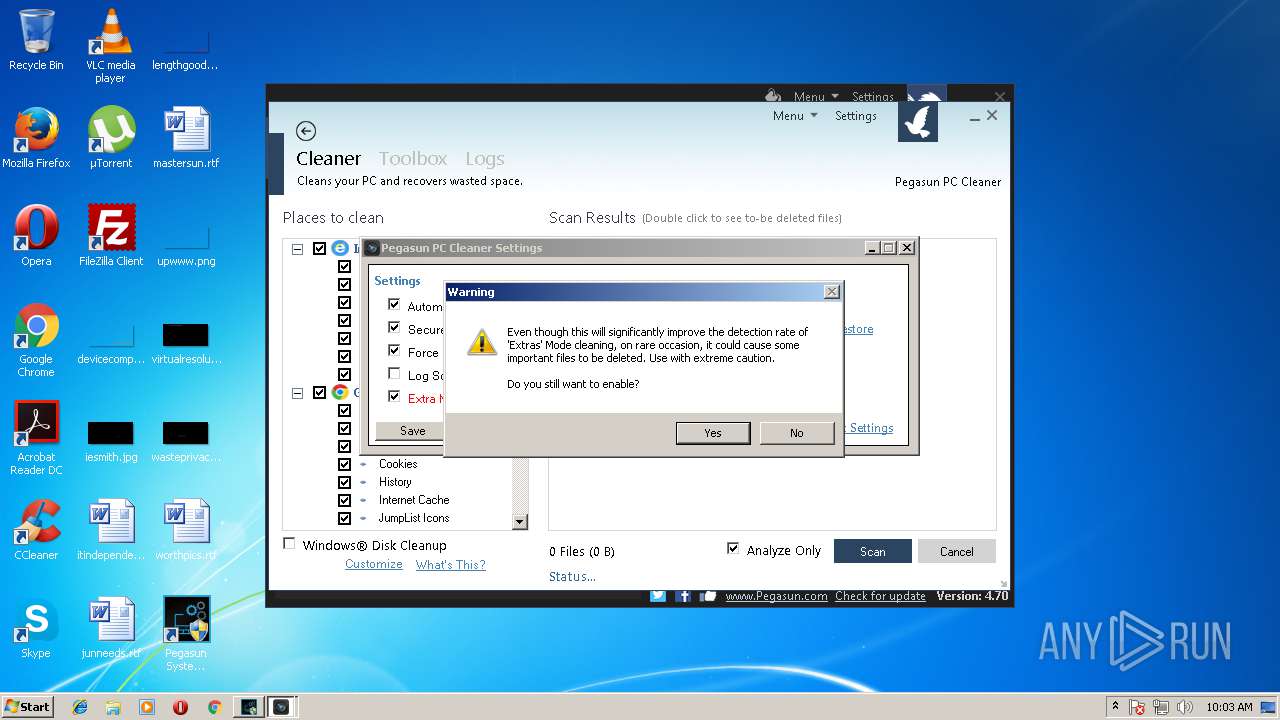Collapse the Google Chrome tree group
Viewport: 1280px width, 720px height.
[x=297, y=393]
